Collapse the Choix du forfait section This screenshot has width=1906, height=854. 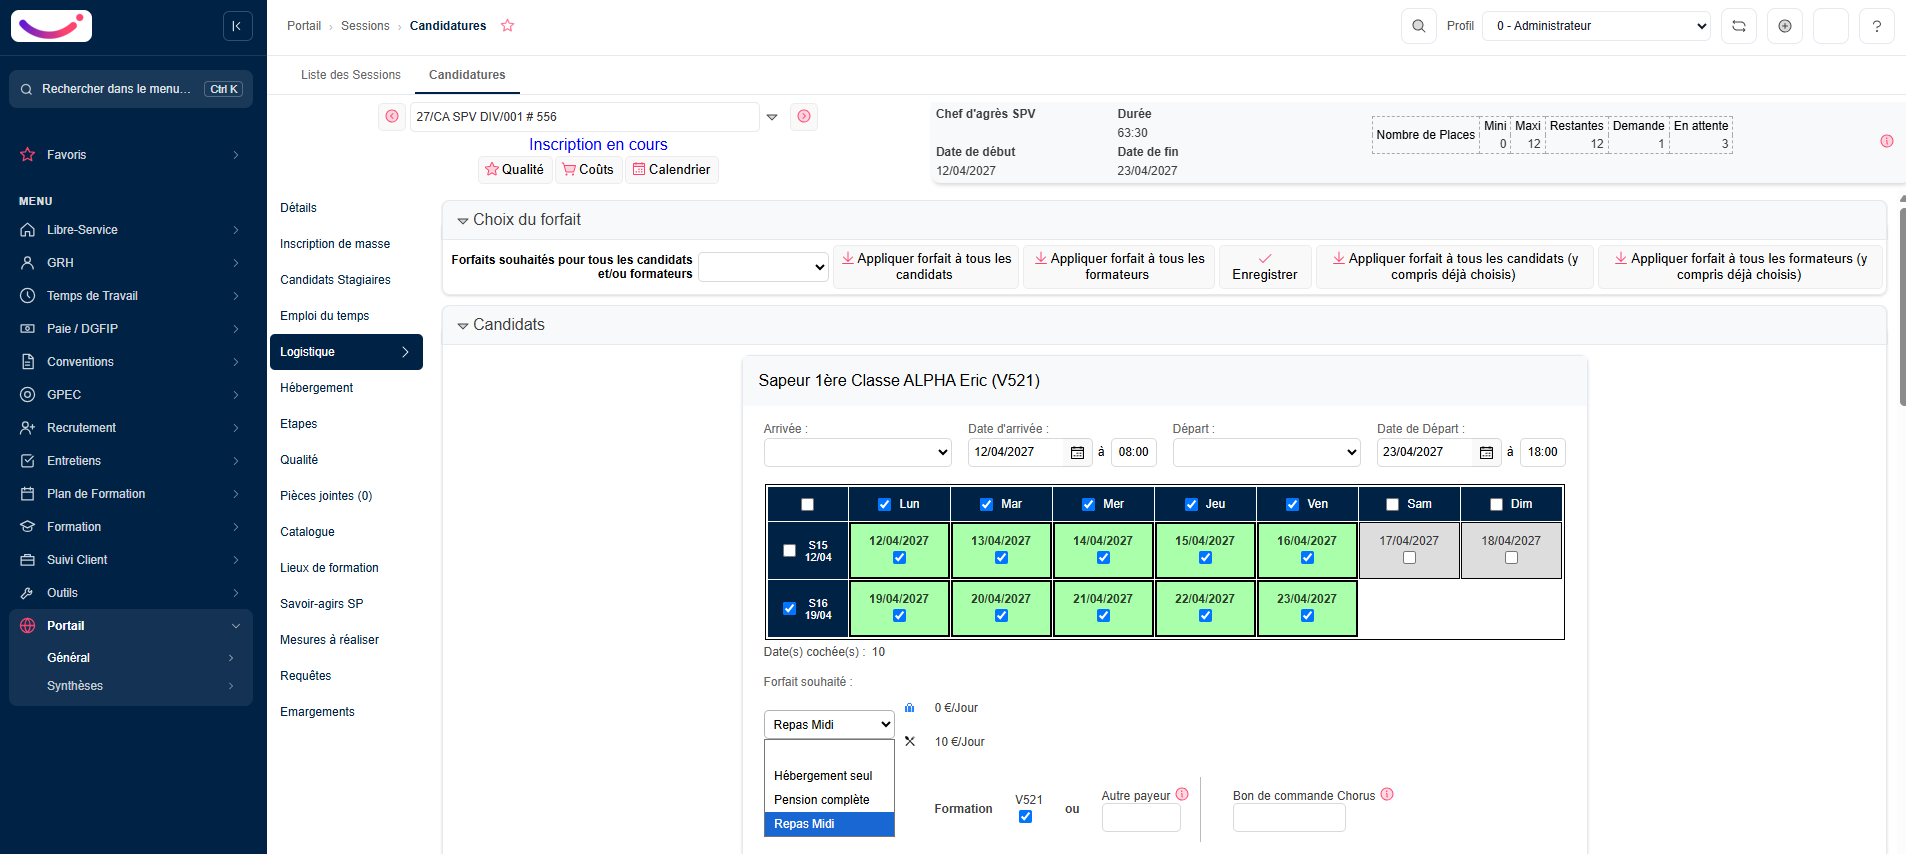click(463, 221)
